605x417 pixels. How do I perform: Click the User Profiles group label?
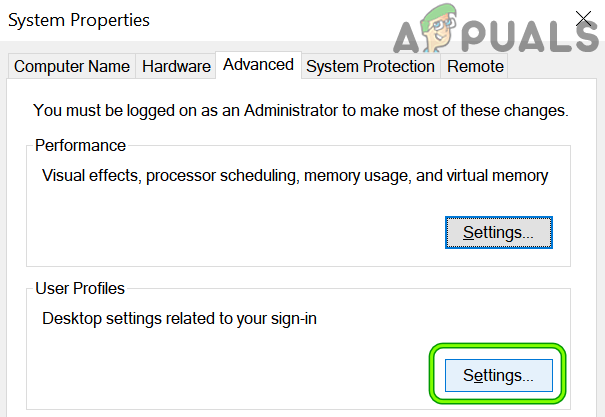[x=80, y=289]
